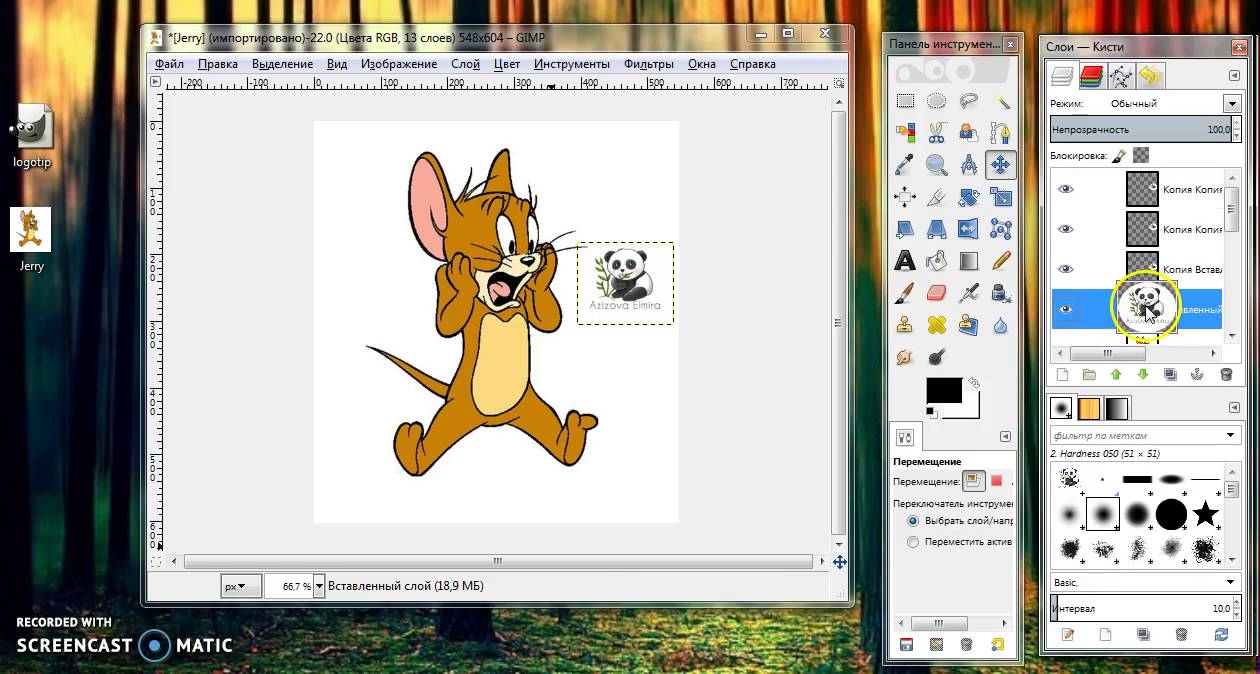Anchor the floating layer

[1198, 375]
